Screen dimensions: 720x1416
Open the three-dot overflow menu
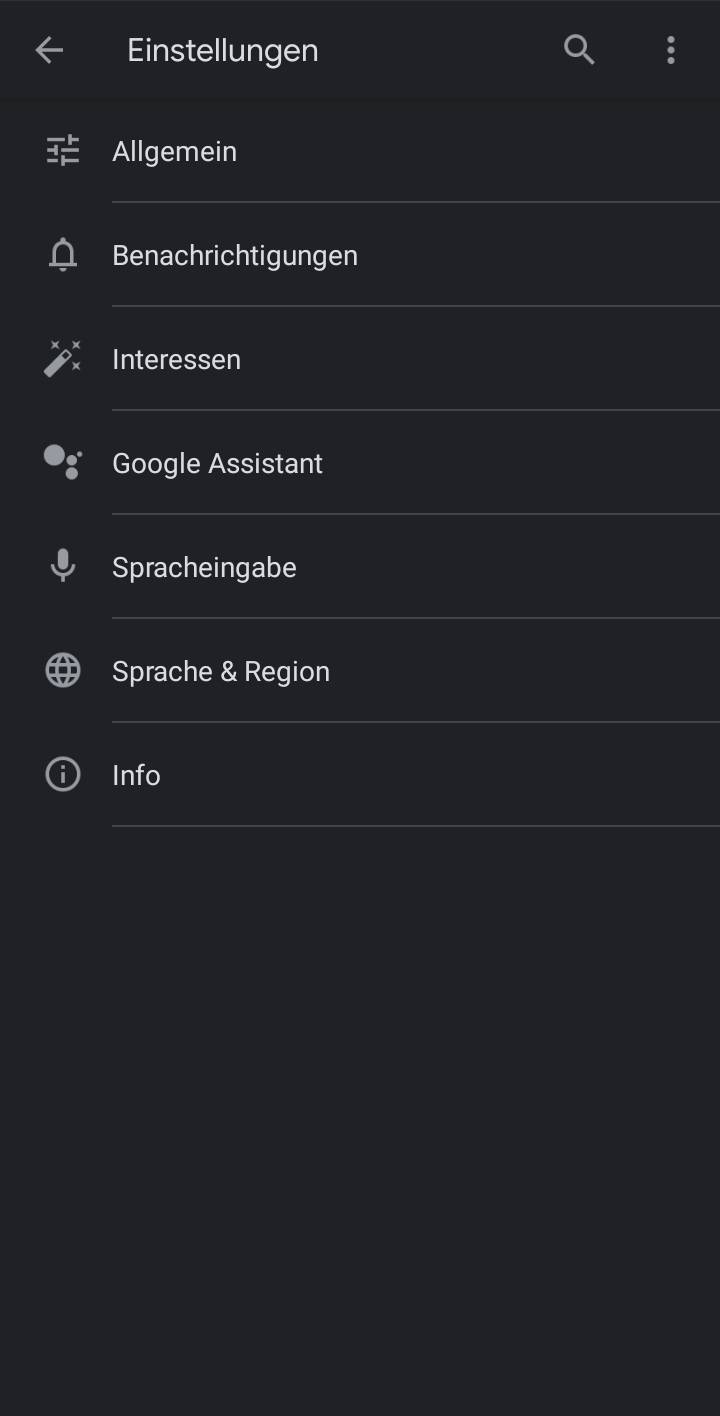[671, 50]
